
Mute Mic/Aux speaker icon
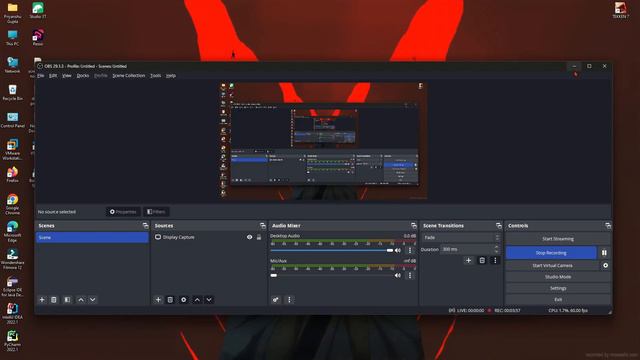[398, 276]
